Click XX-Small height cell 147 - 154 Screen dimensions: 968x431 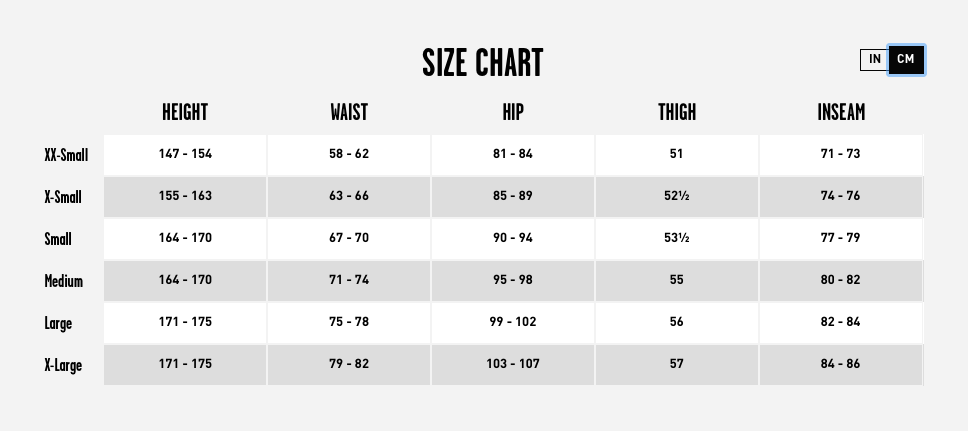point(185,154)
